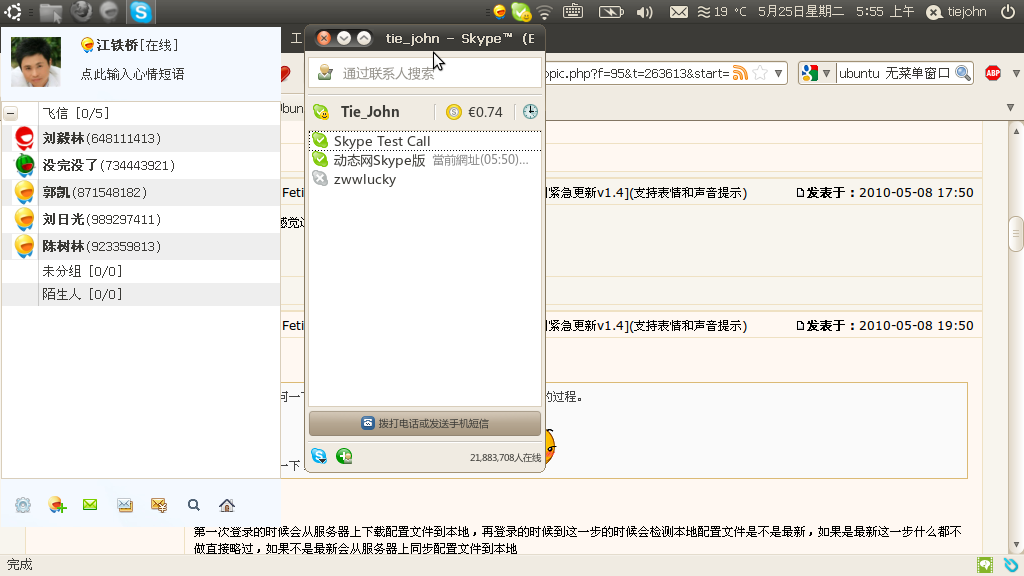Select Fetion contact 刘毅林
This screenshot has width=1024, height=576.
[141, 138]
